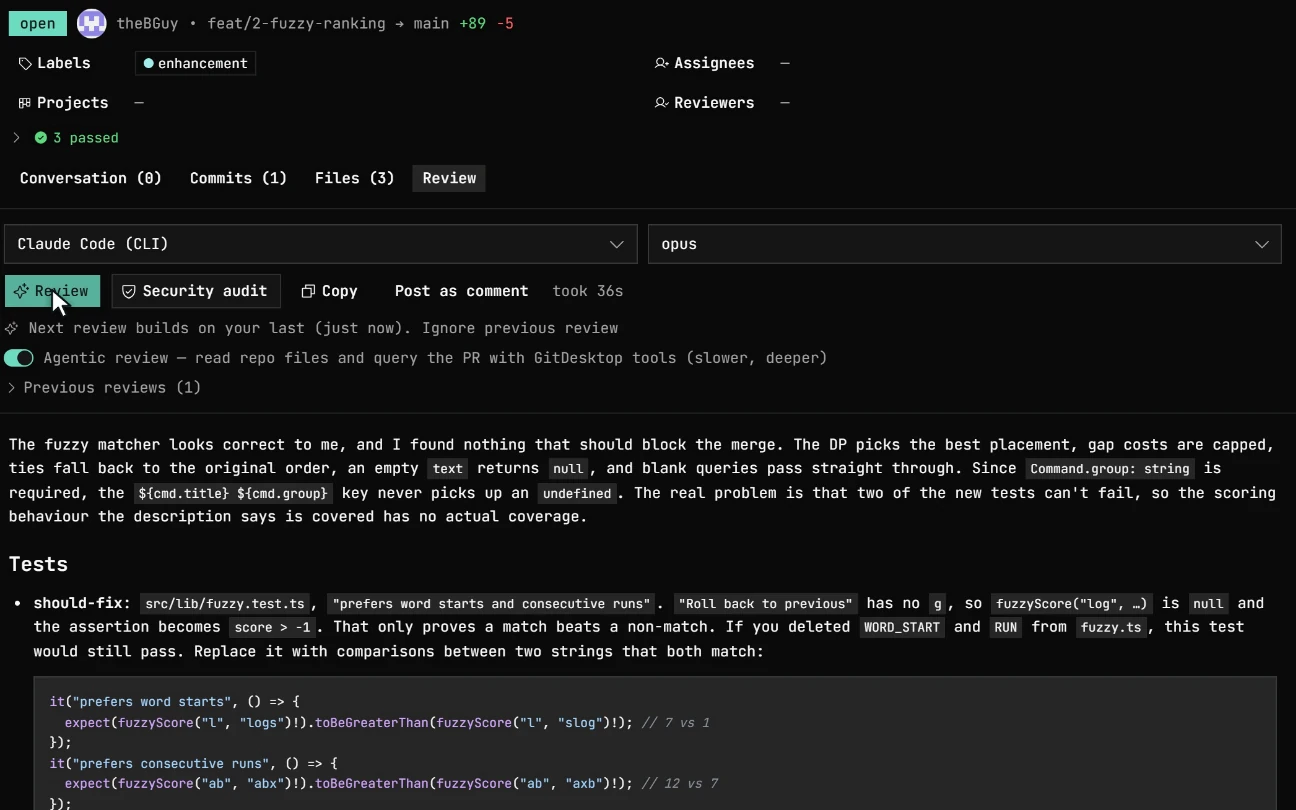The image size is (1296, 810).
Task: Click the Ignore previous review link
Action: 520,328
